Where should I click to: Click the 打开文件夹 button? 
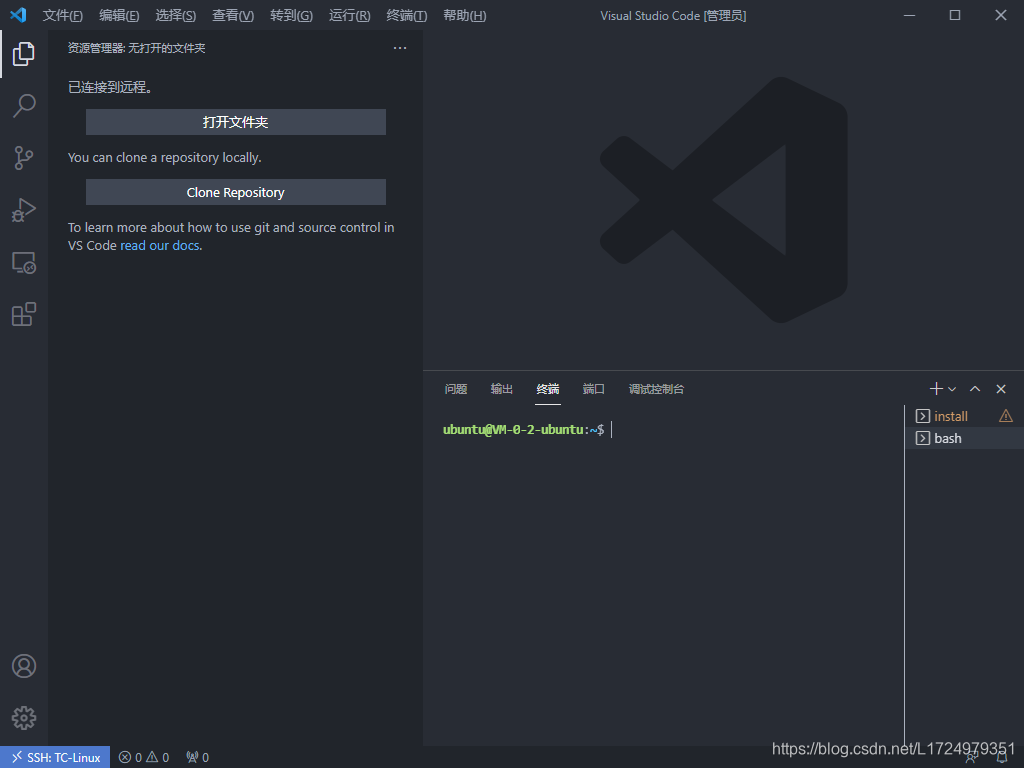click(x=236, y=122)
